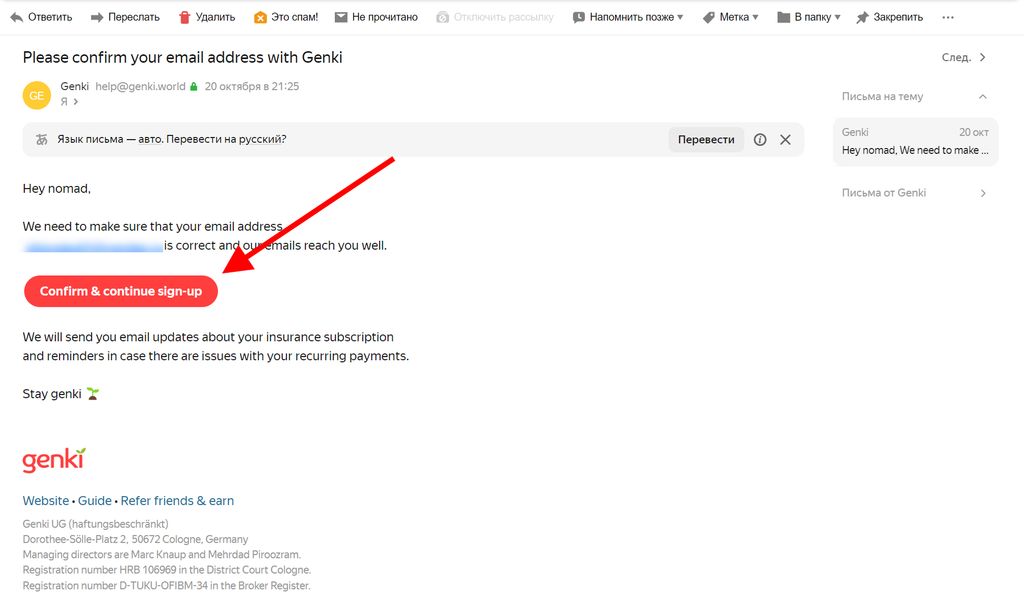Click the Remind later icon (Напомнить позже)
Screen dimensions: 1024x611
[x=579, y=17]
